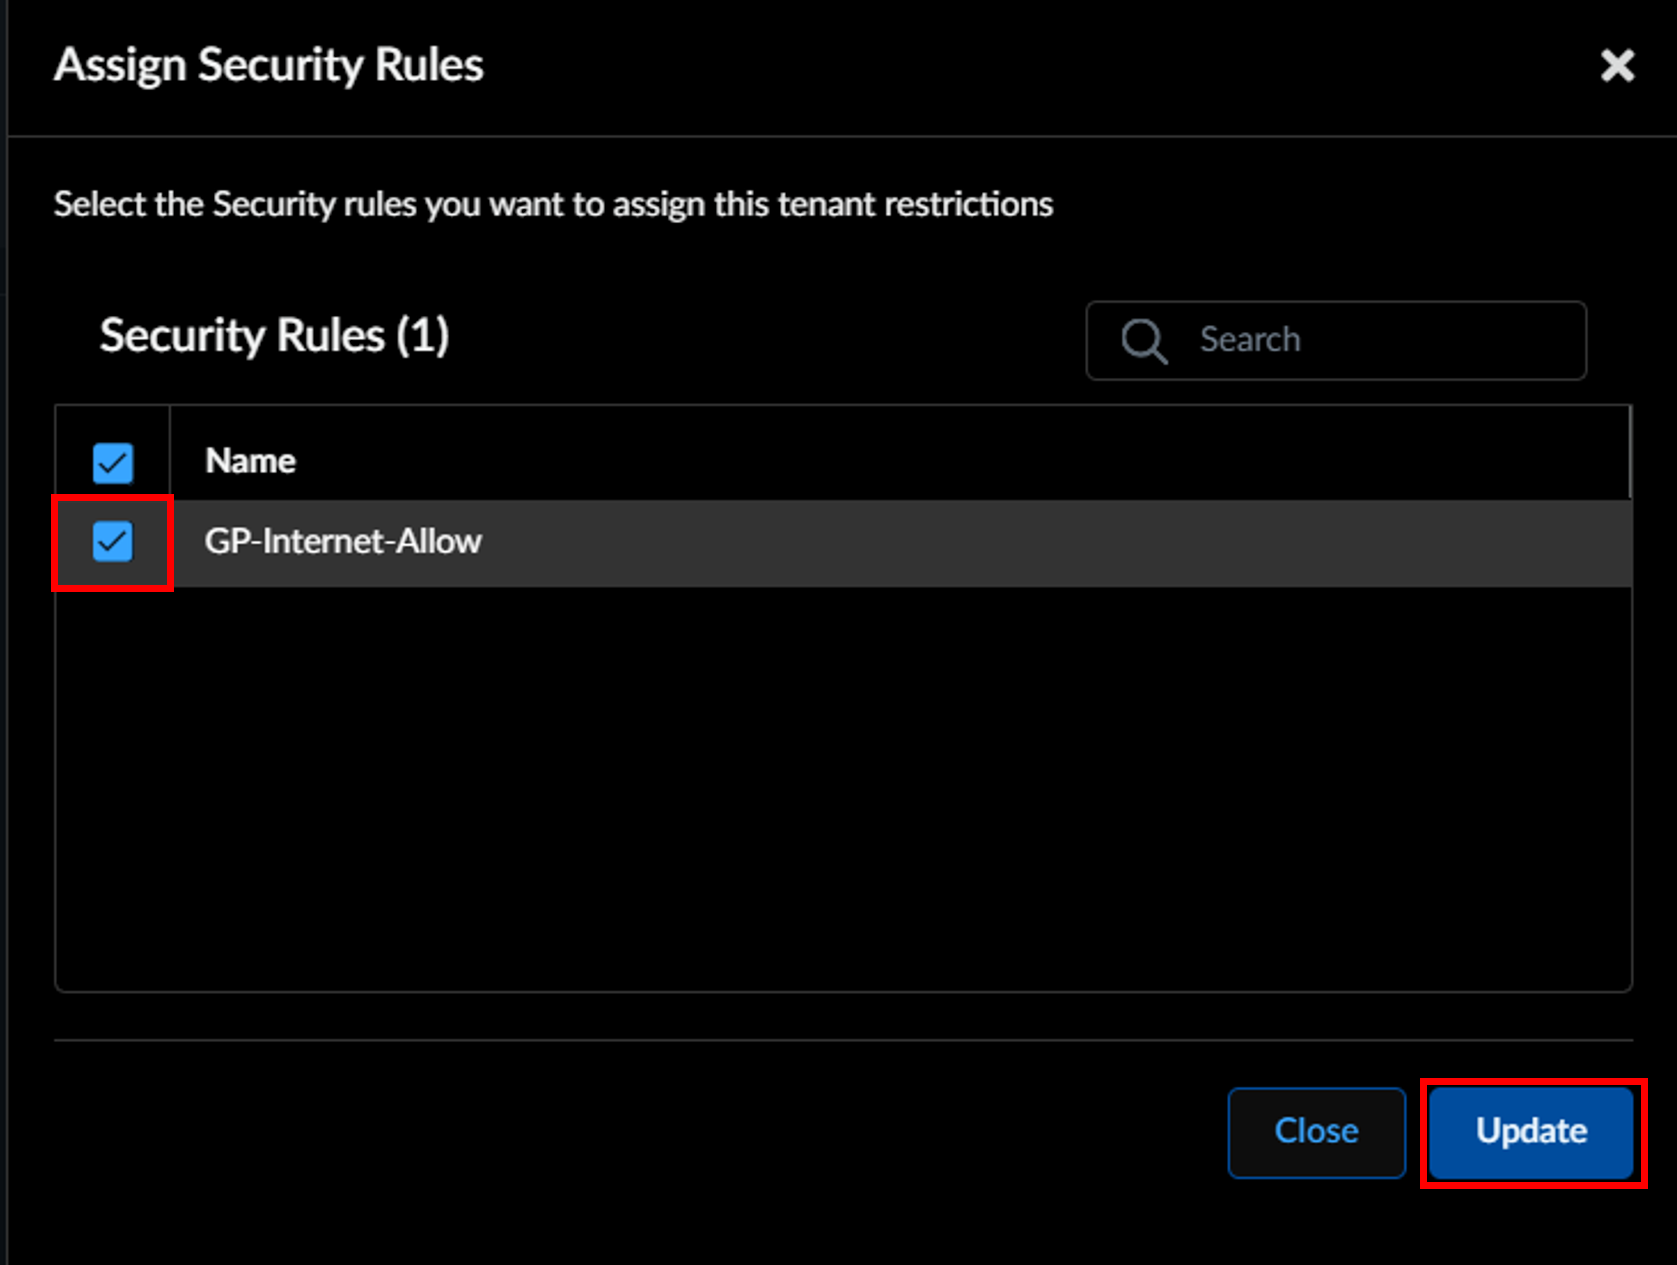This screenshot has width=1677, height=1265.
Task: Click the Assign Security Rules title
Action: (x=269, y=65)
